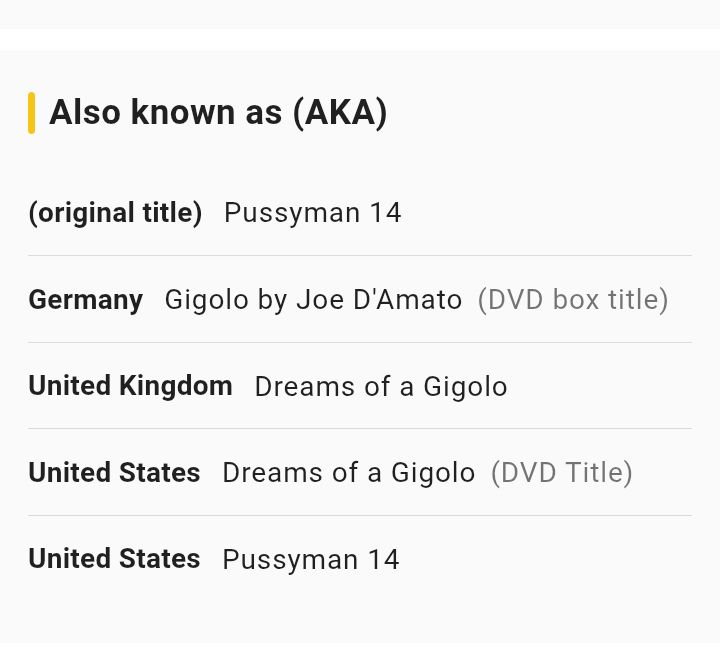Select "United States" label in the DVD Title row
The height and width of the screenshot is (653, 720).
[x=114, y=473]
